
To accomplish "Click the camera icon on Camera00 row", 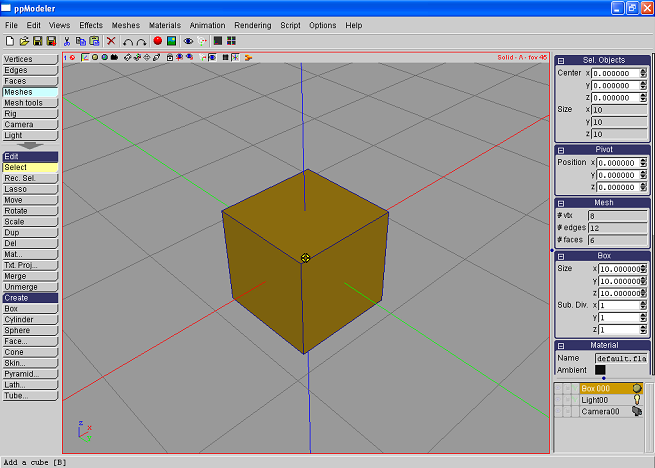I will [637, 411].
